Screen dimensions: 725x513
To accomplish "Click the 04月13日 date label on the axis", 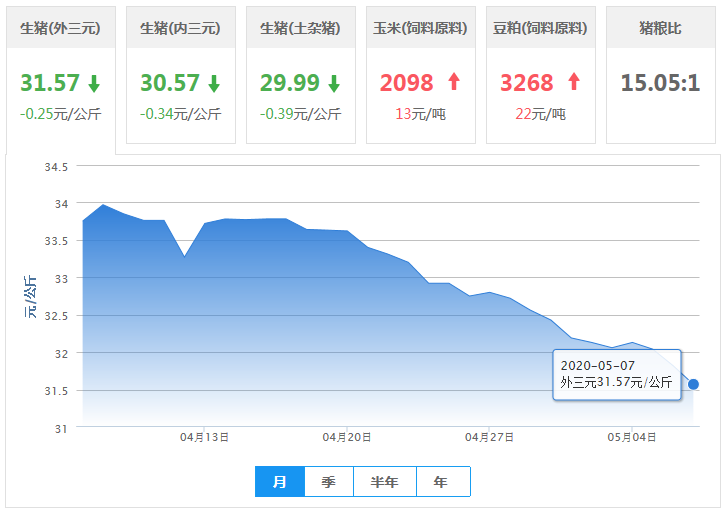I will (205, 437).
